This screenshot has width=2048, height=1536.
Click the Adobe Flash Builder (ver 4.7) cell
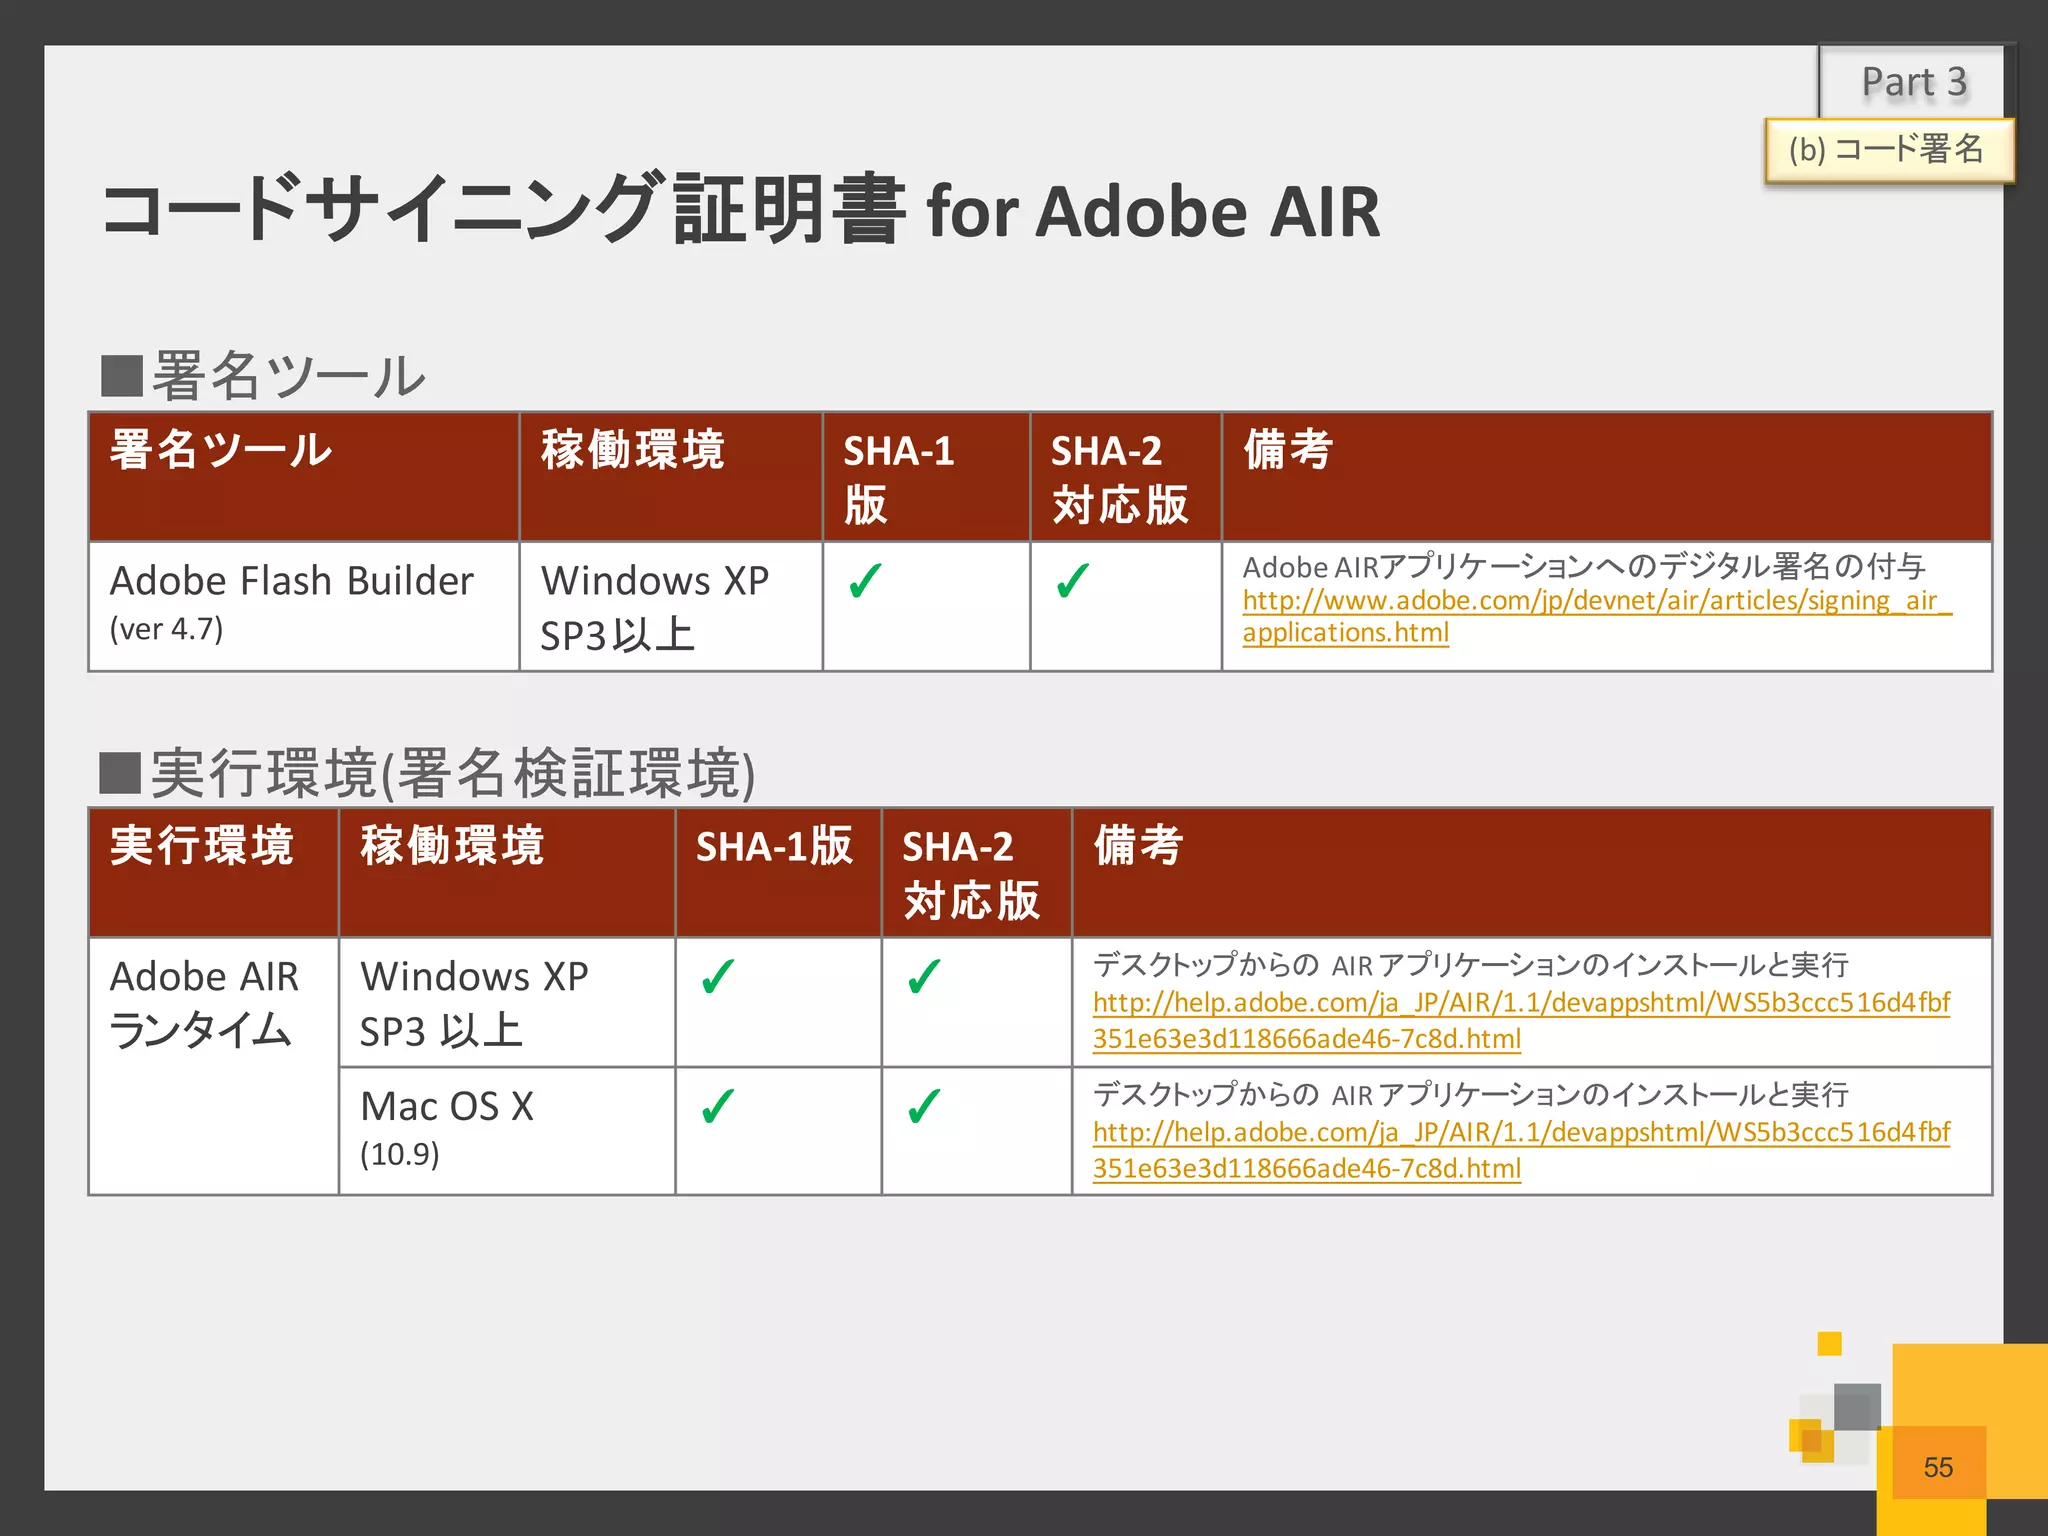click(304, 606)
